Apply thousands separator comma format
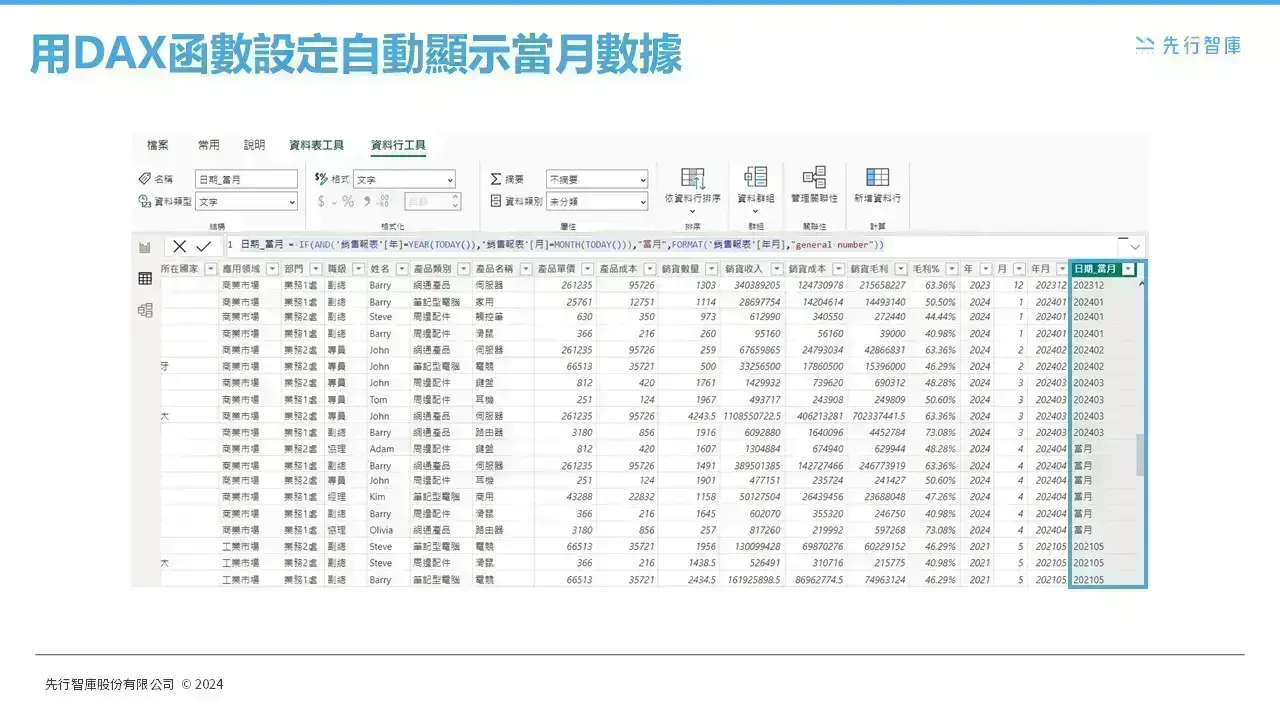This screenshot has width=1280, height=720. tap(367, 201)
